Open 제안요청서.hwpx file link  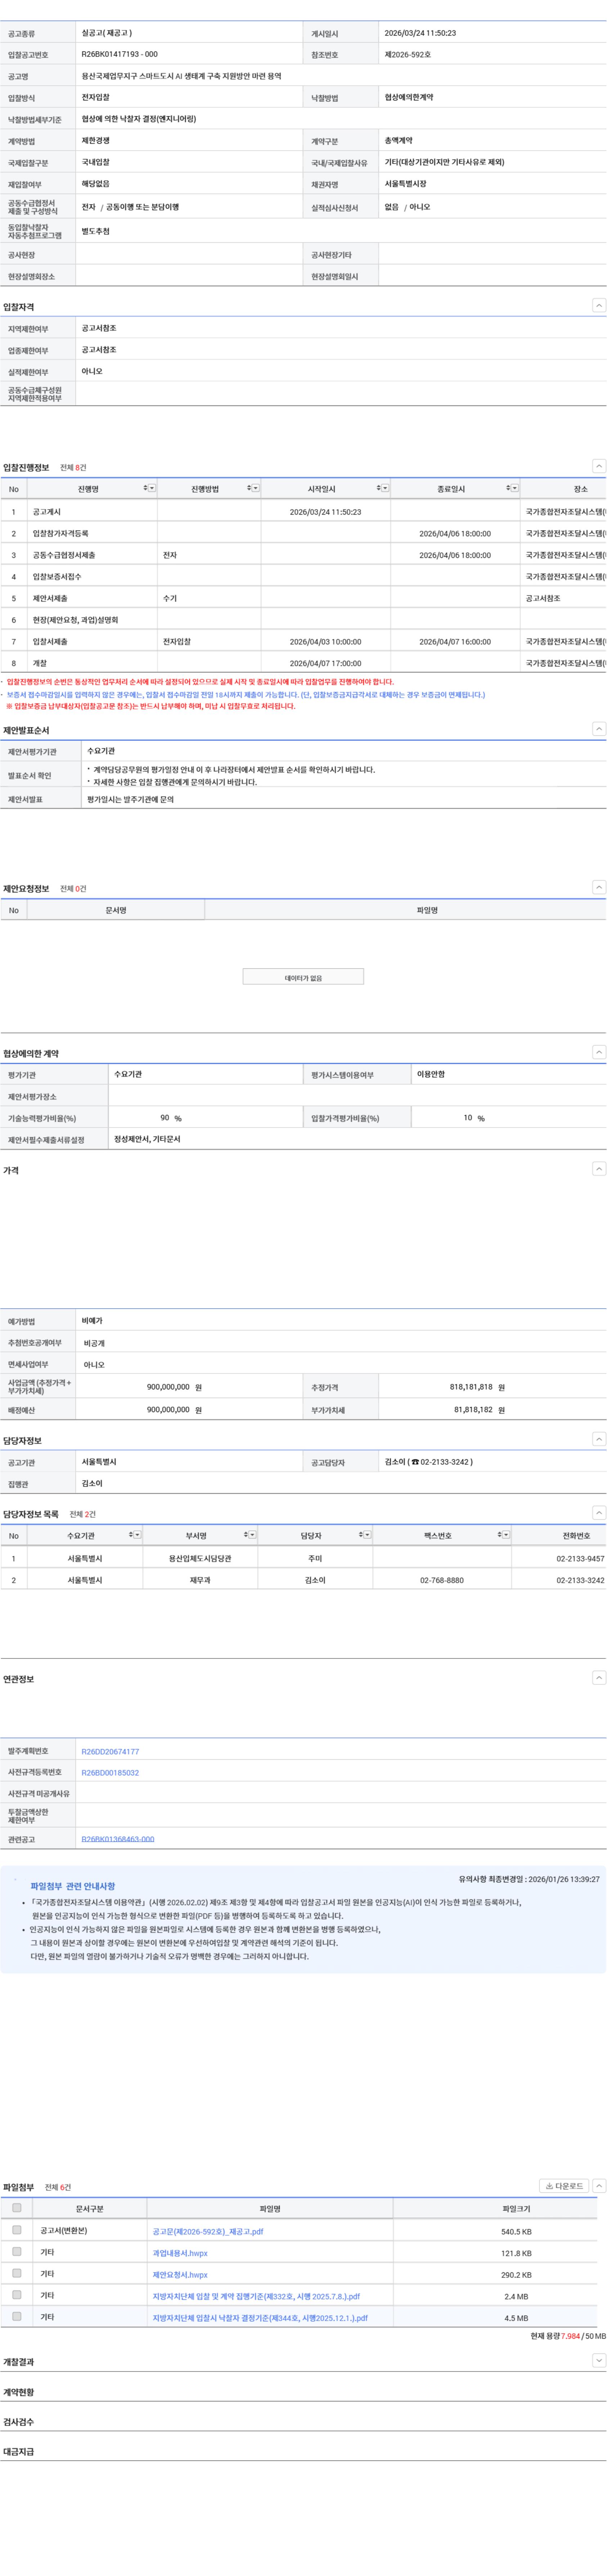click(180, 2274)
